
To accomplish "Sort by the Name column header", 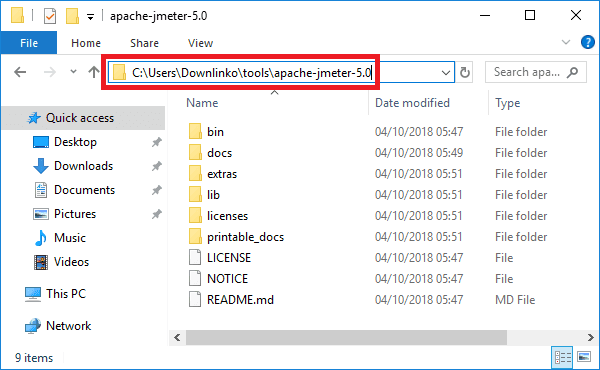I will [202, 103].
